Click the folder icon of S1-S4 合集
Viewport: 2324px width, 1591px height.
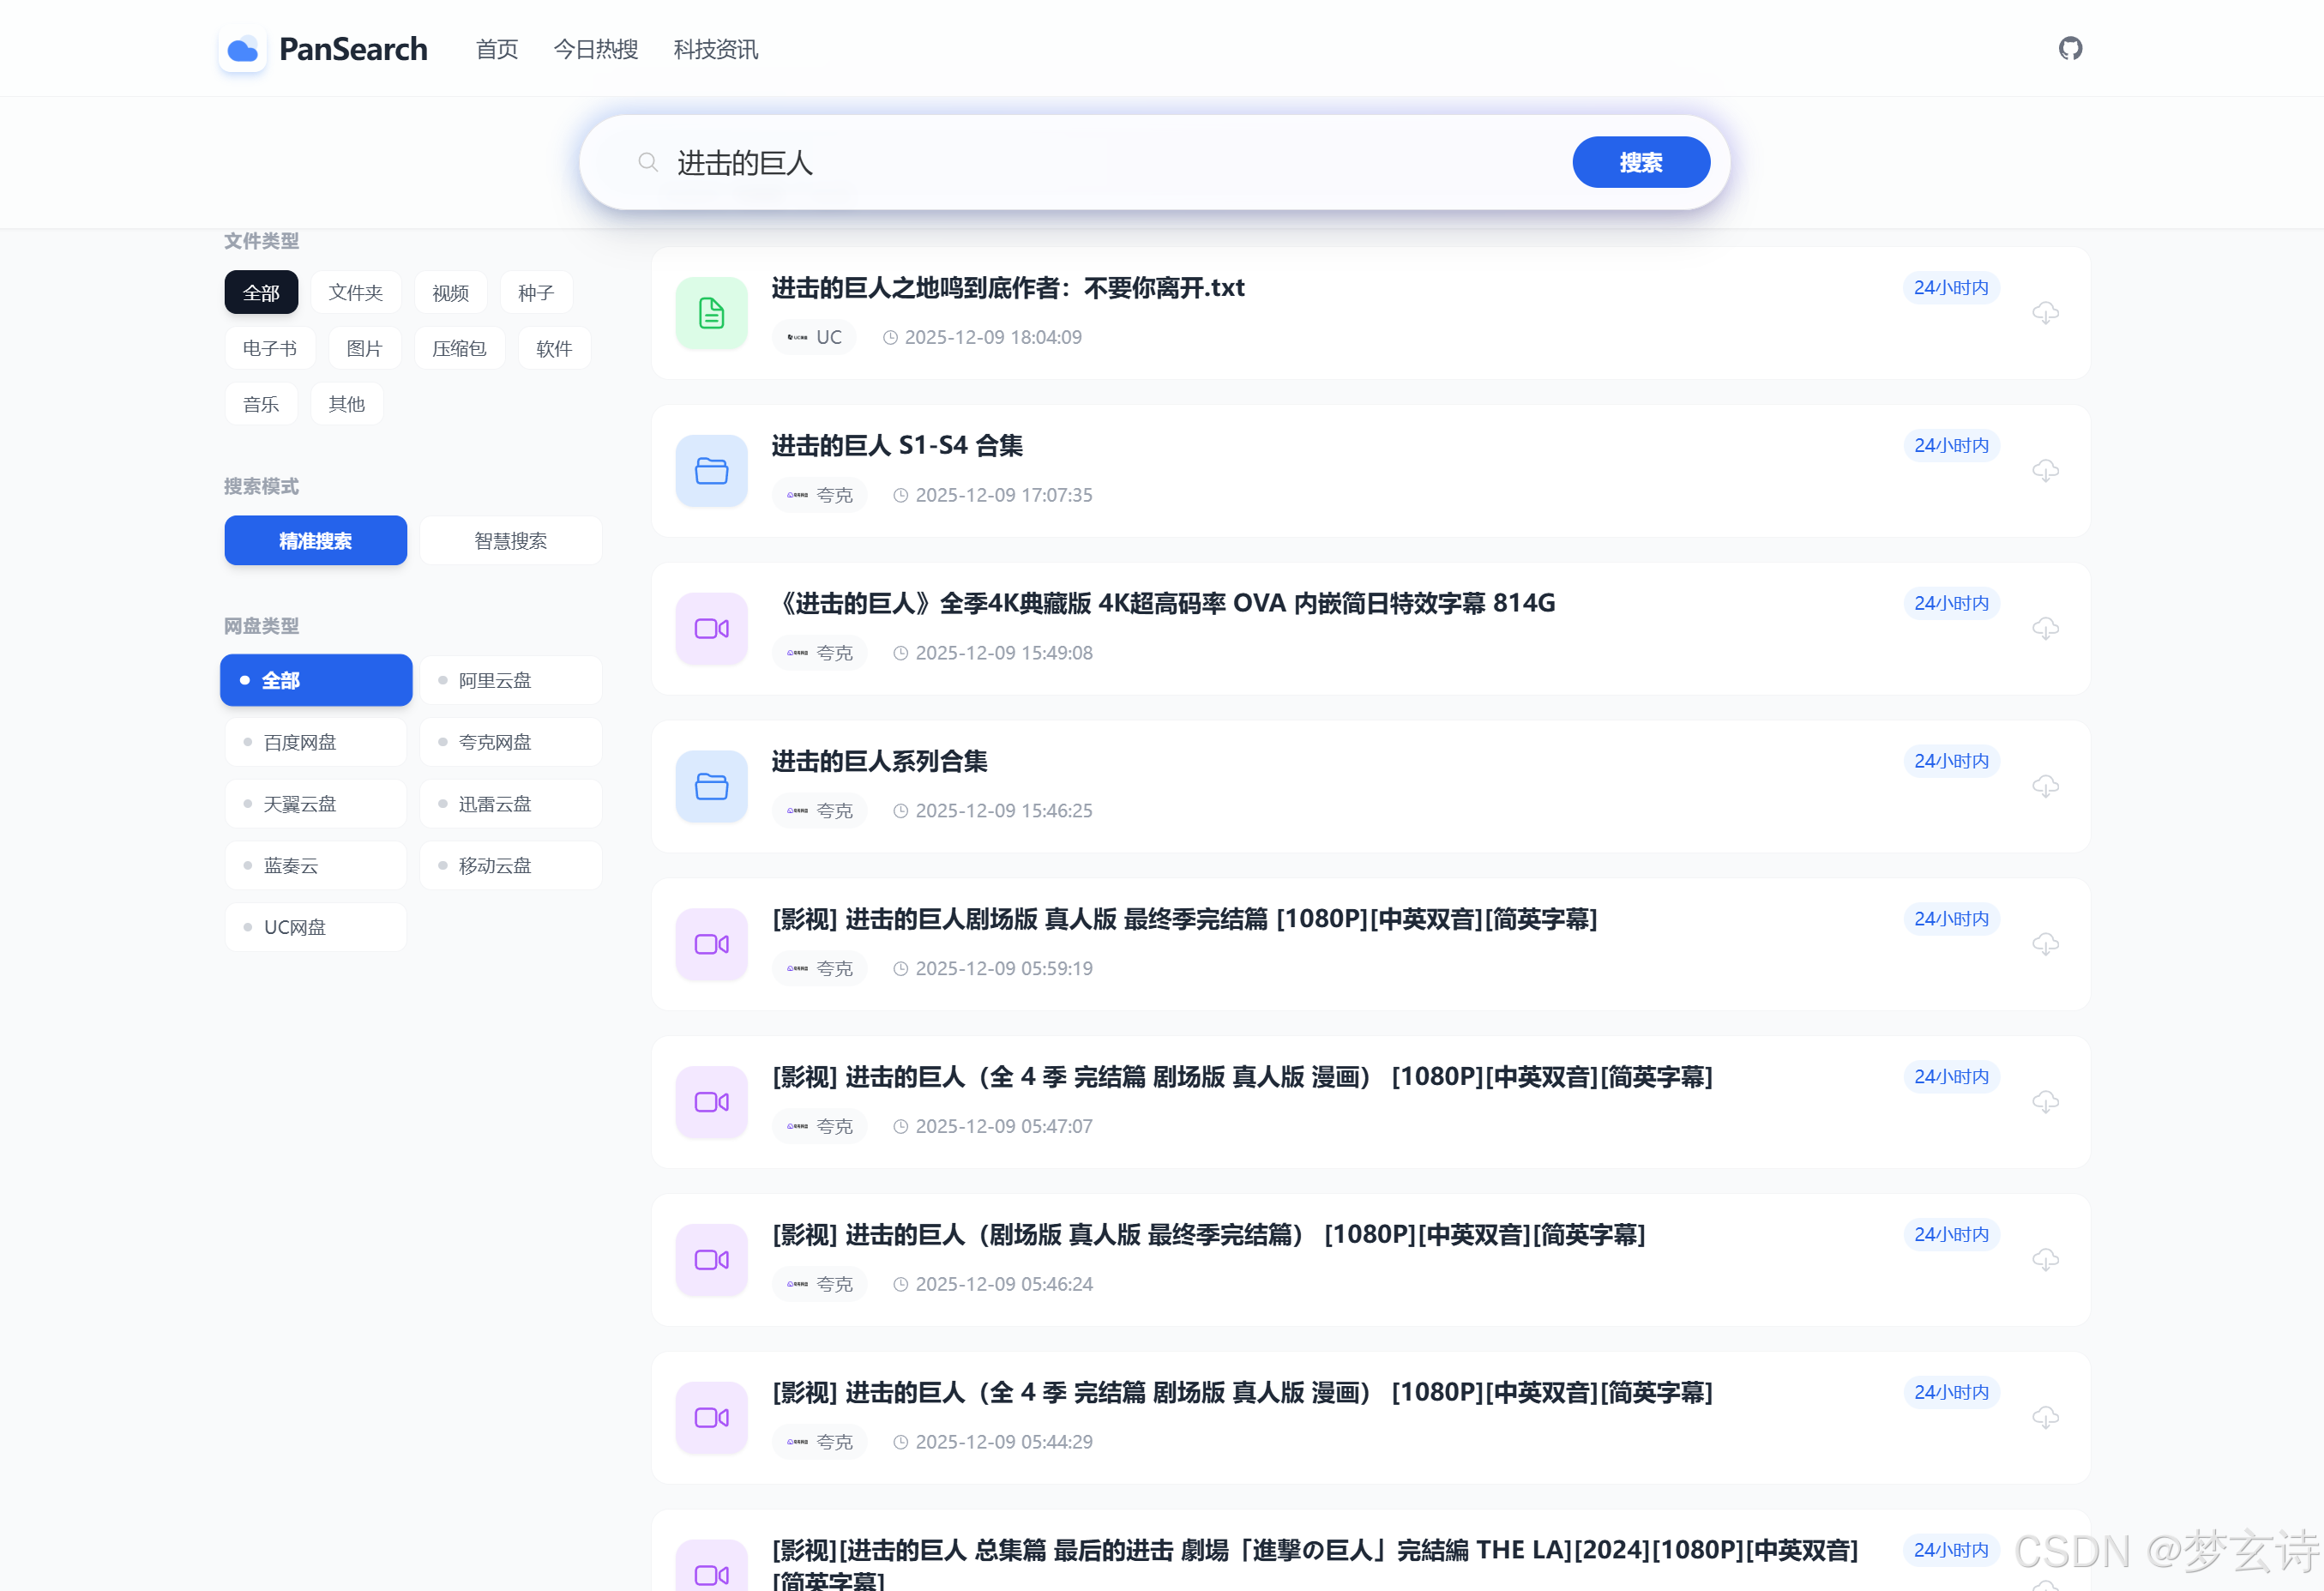[x=710, y=470]
